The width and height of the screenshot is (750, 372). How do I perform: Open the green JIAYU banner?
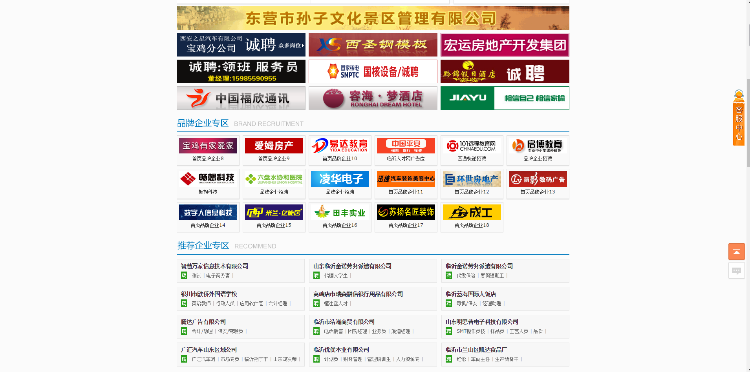click(x=505, y=98)
